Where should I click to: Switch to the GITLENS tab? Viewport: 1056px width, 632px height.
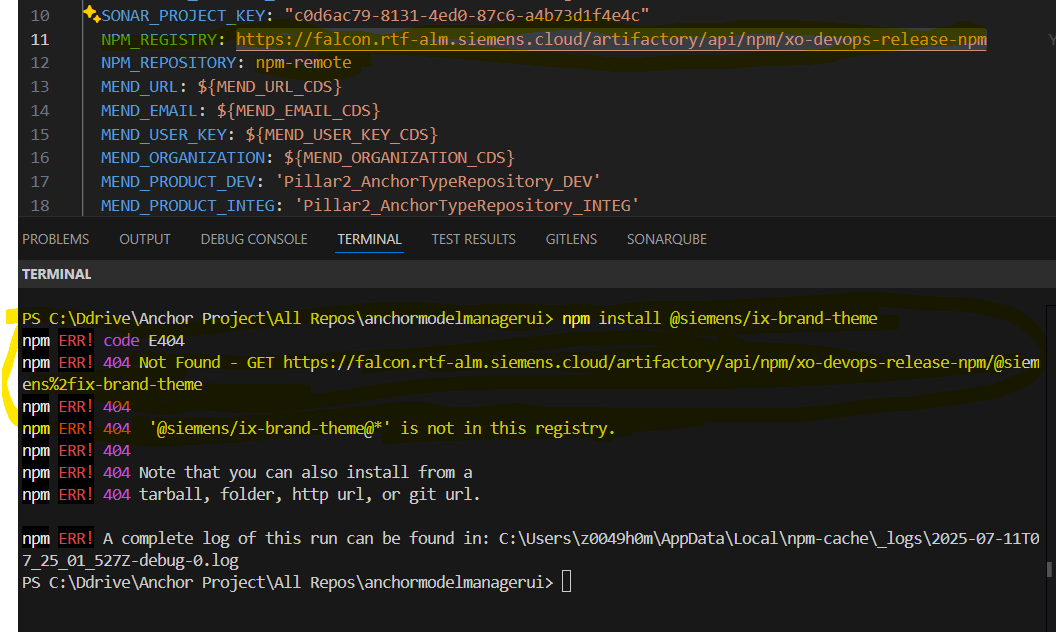(x=571, y=239)
